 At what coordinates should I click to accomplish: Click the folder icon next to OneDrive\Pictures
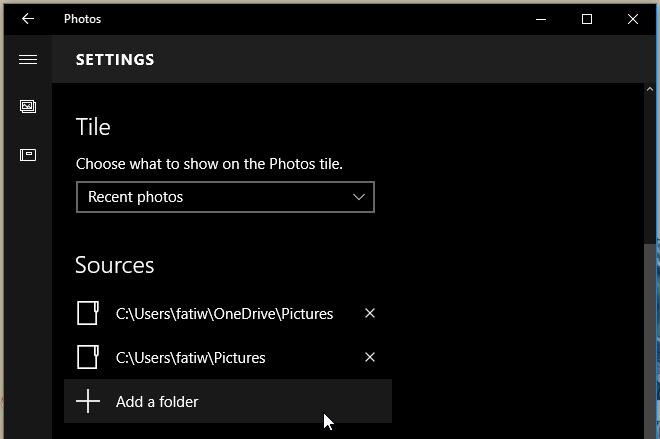[x=88, y=313]
